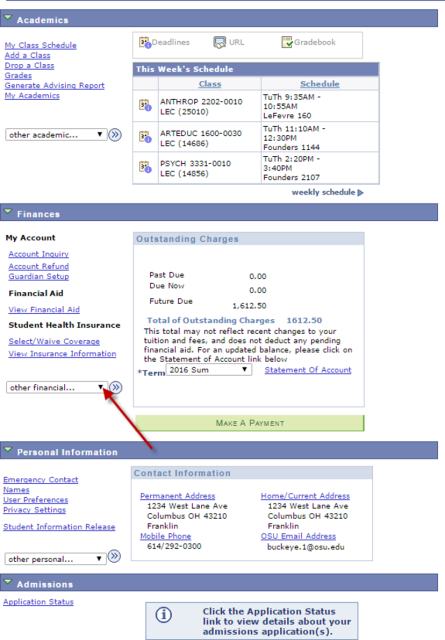The image size is (445, 640).
Task: Open Account Inquiry link
Action: click(39, 254)
